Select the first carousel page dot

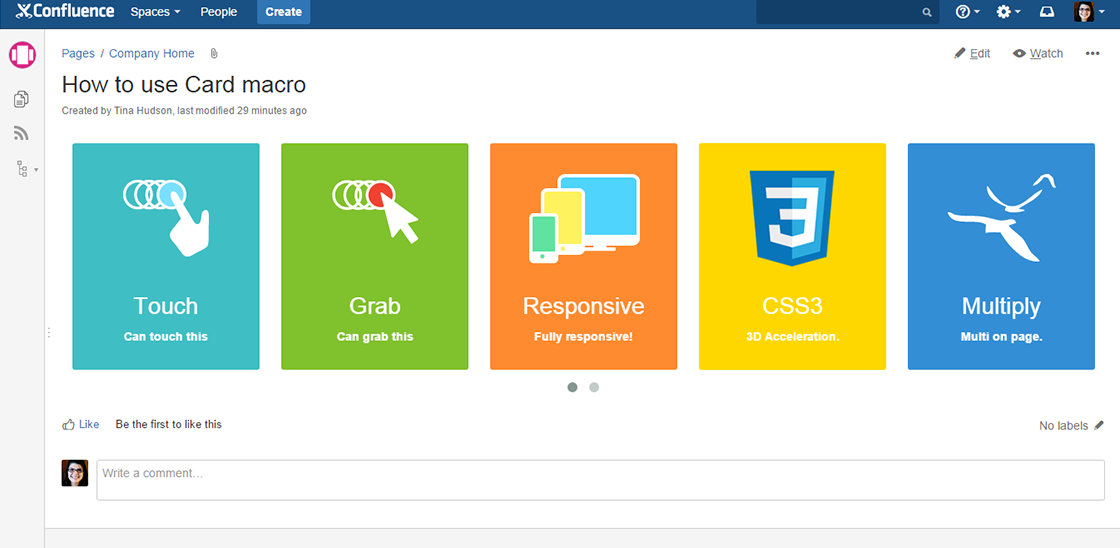pyautogui.click(x=572, y=387)
